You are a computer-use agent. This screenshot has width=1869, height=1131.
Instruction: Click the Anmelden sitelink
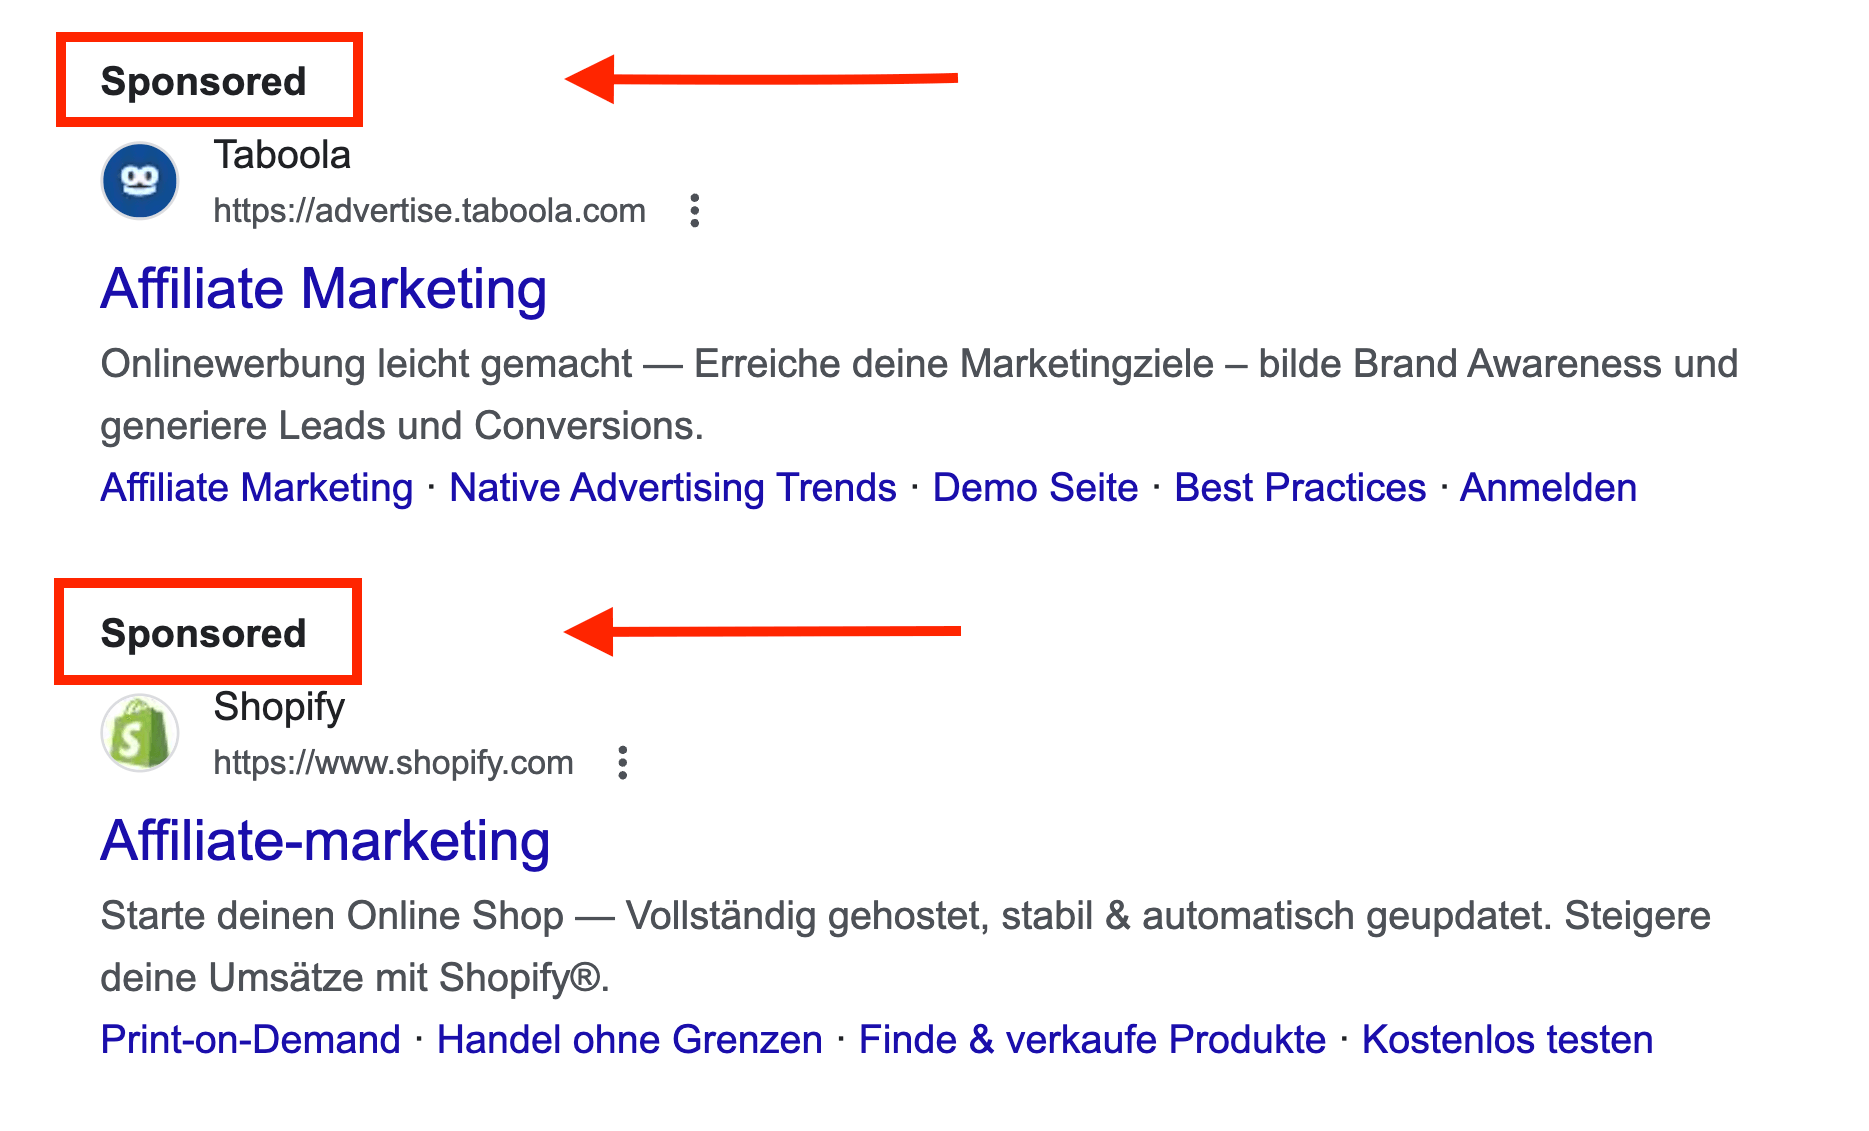(x=1548, y=488)
